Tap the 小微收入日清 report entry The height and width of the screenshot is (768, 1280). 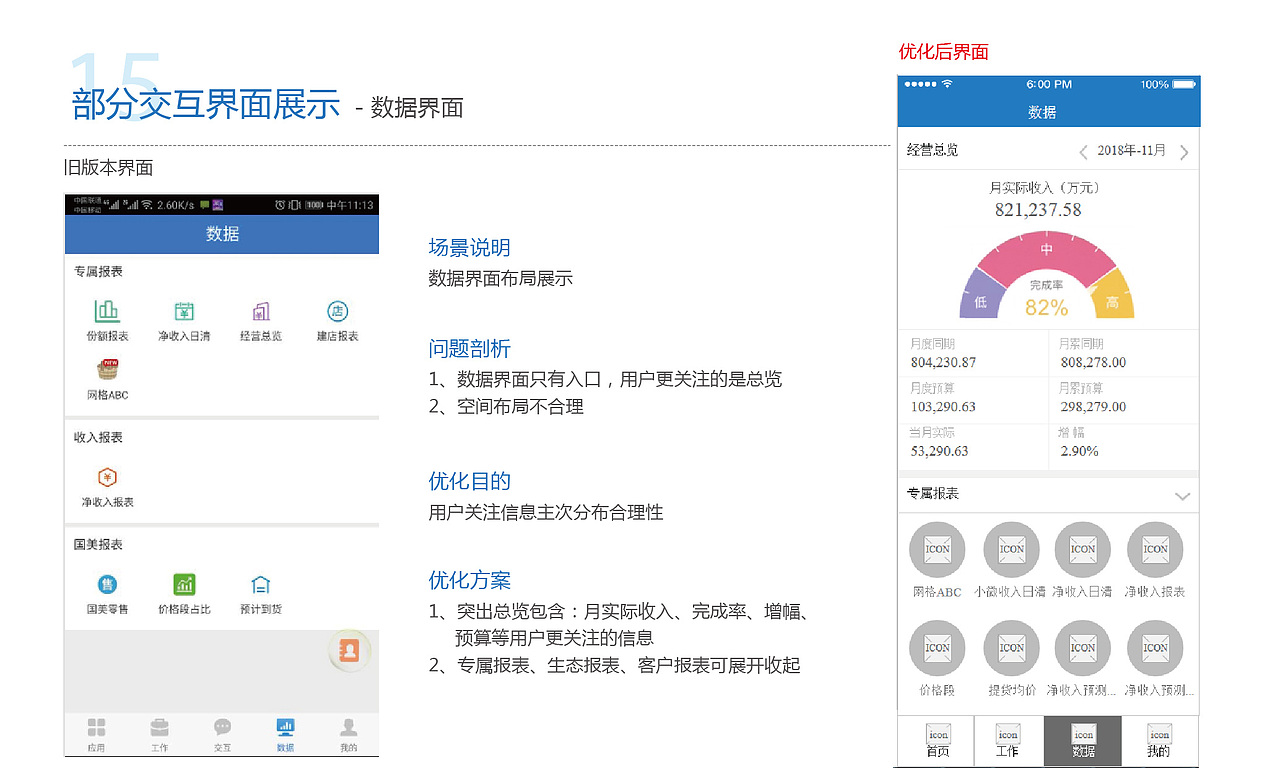(x=1011, y=549)
